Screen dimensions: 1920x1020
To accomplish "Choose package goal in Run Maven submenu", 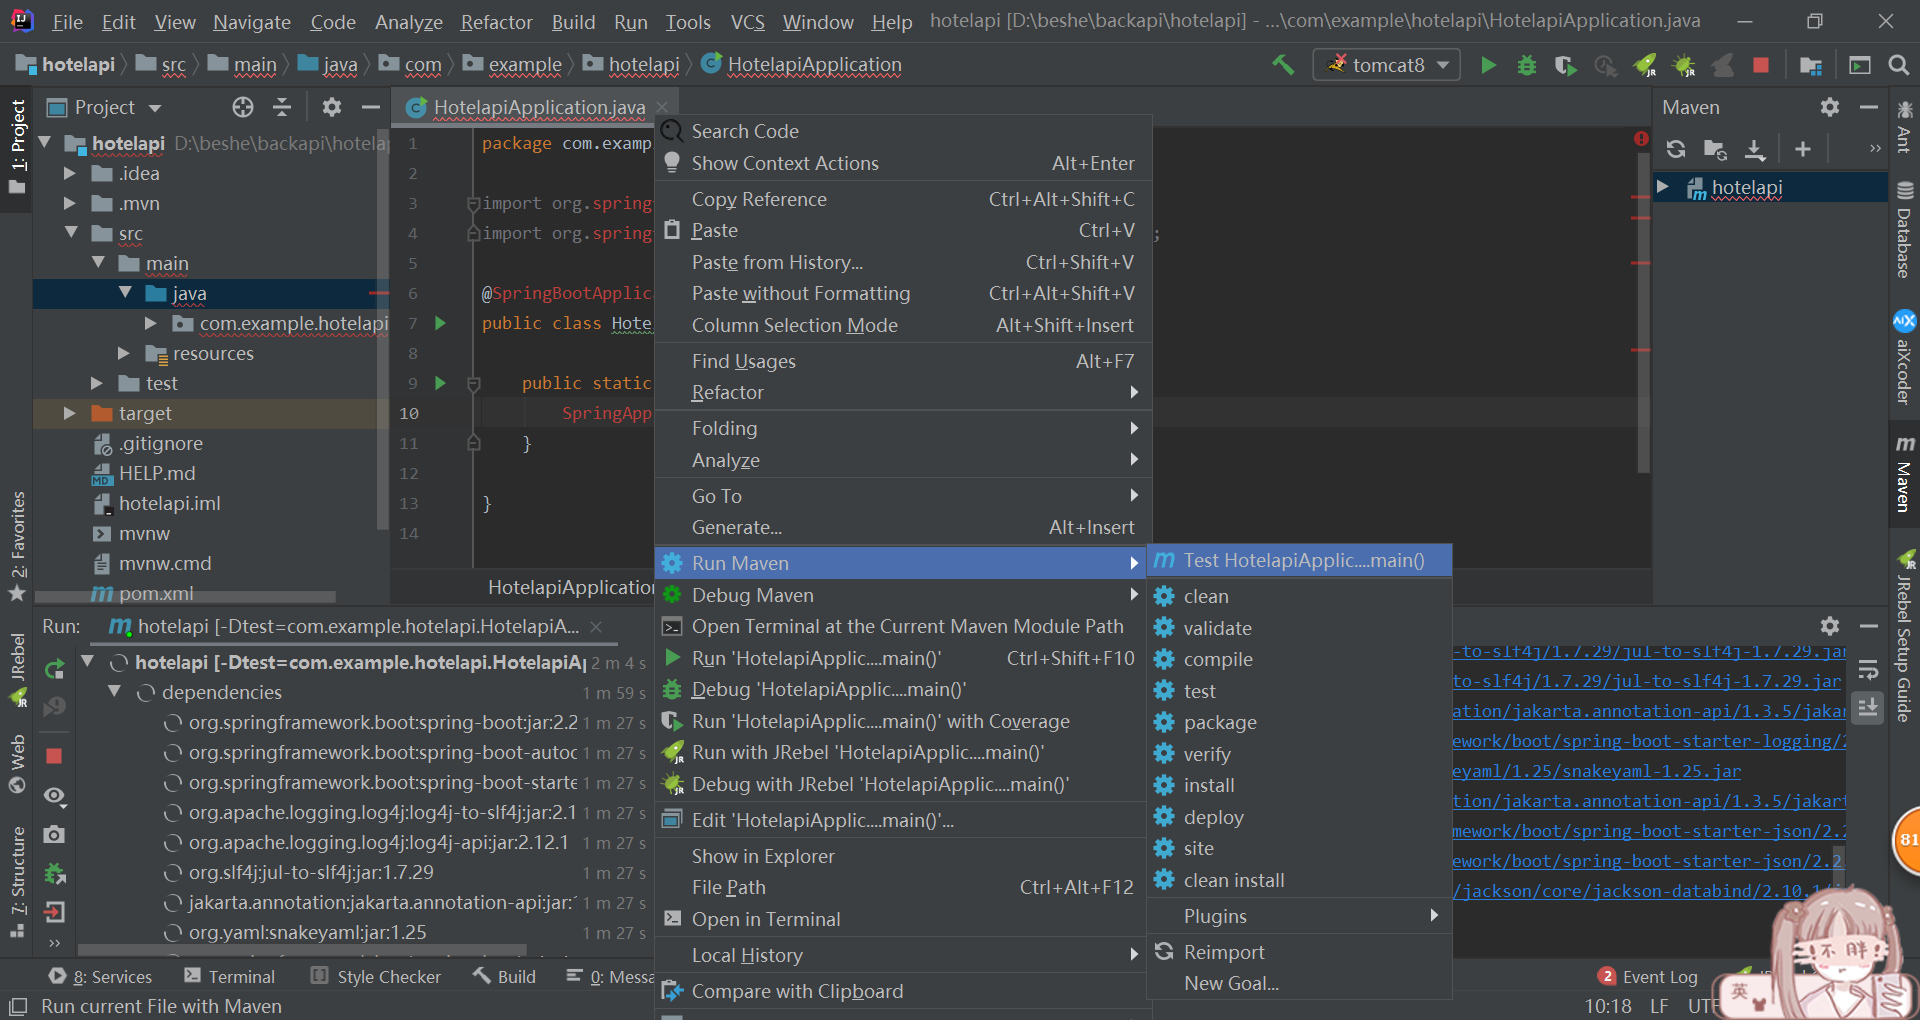I will point(1298,722).
